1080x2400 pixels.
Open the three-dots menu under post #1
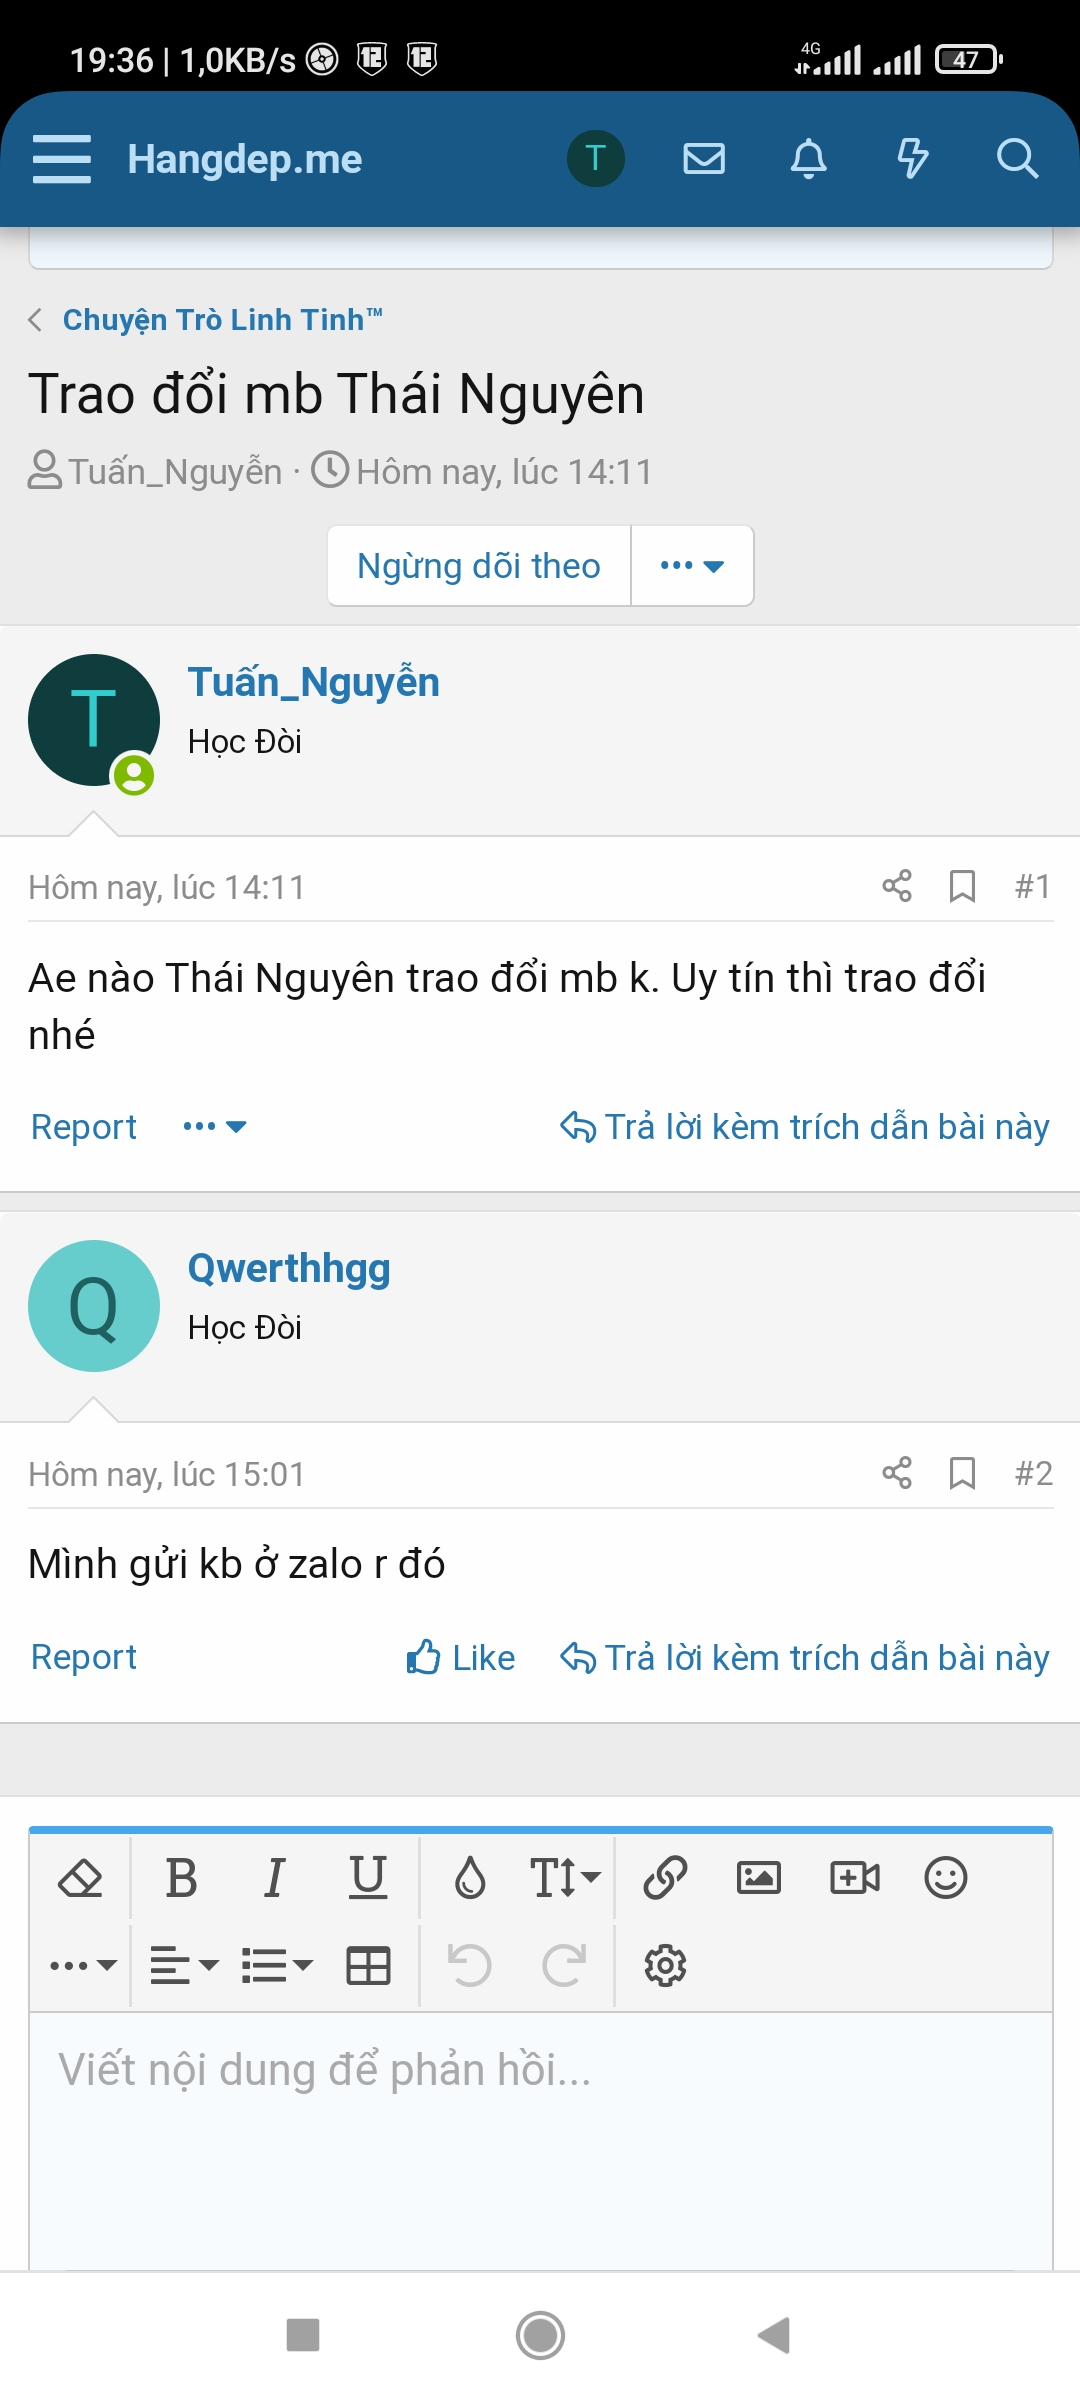(x=214, y=1127)
